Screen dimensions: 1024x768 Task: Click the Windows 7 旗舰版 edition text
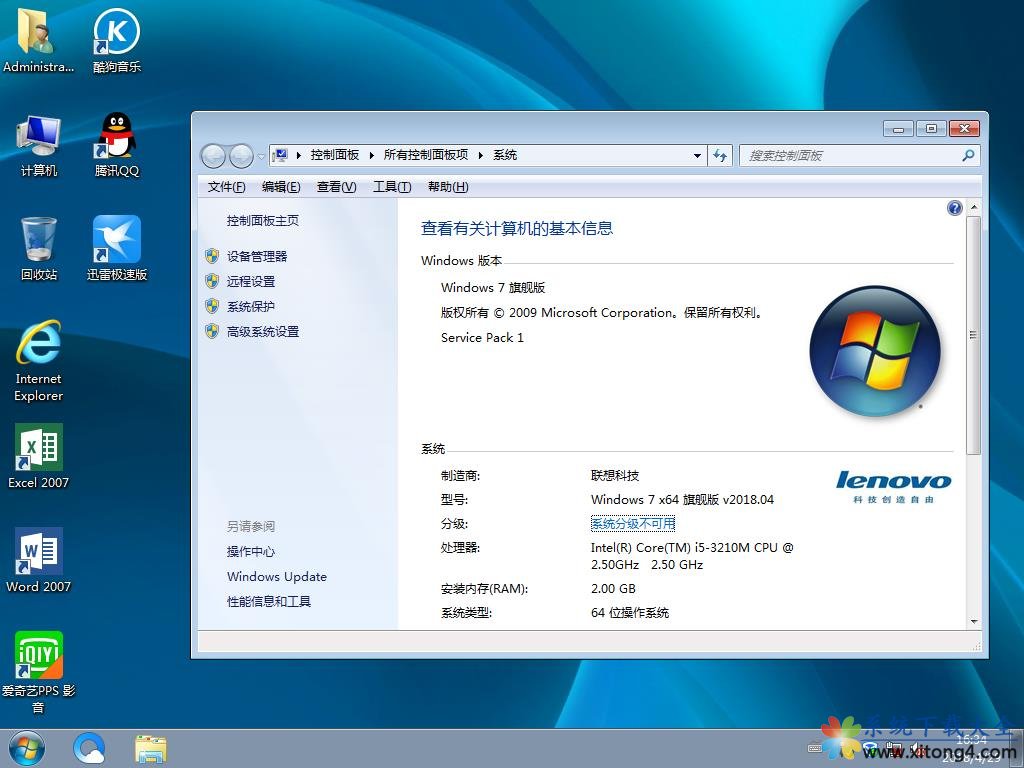(x=493, y=288)
